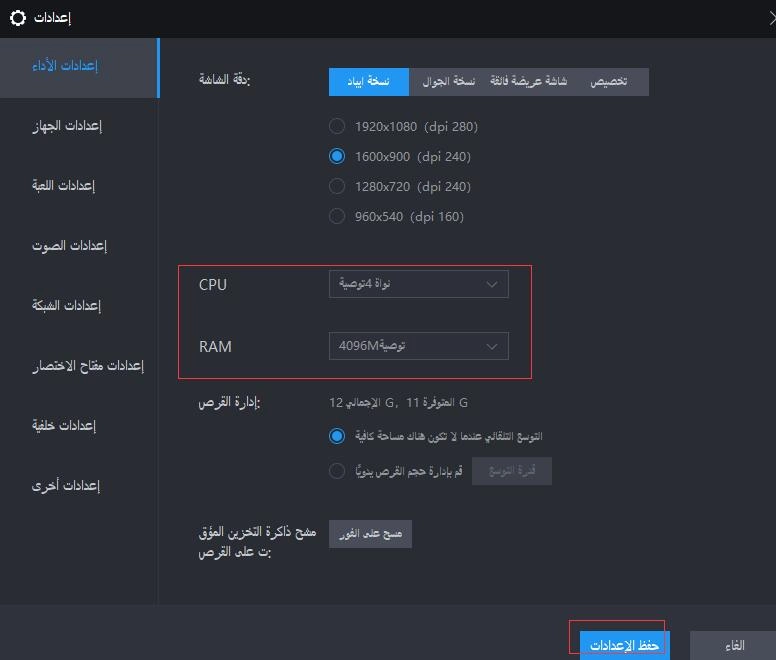This screenshot has height=660, width=776.
Task: Open إعدادات الصوت audio settings tab
Action: pyautogui.click(x=69, y=245)
